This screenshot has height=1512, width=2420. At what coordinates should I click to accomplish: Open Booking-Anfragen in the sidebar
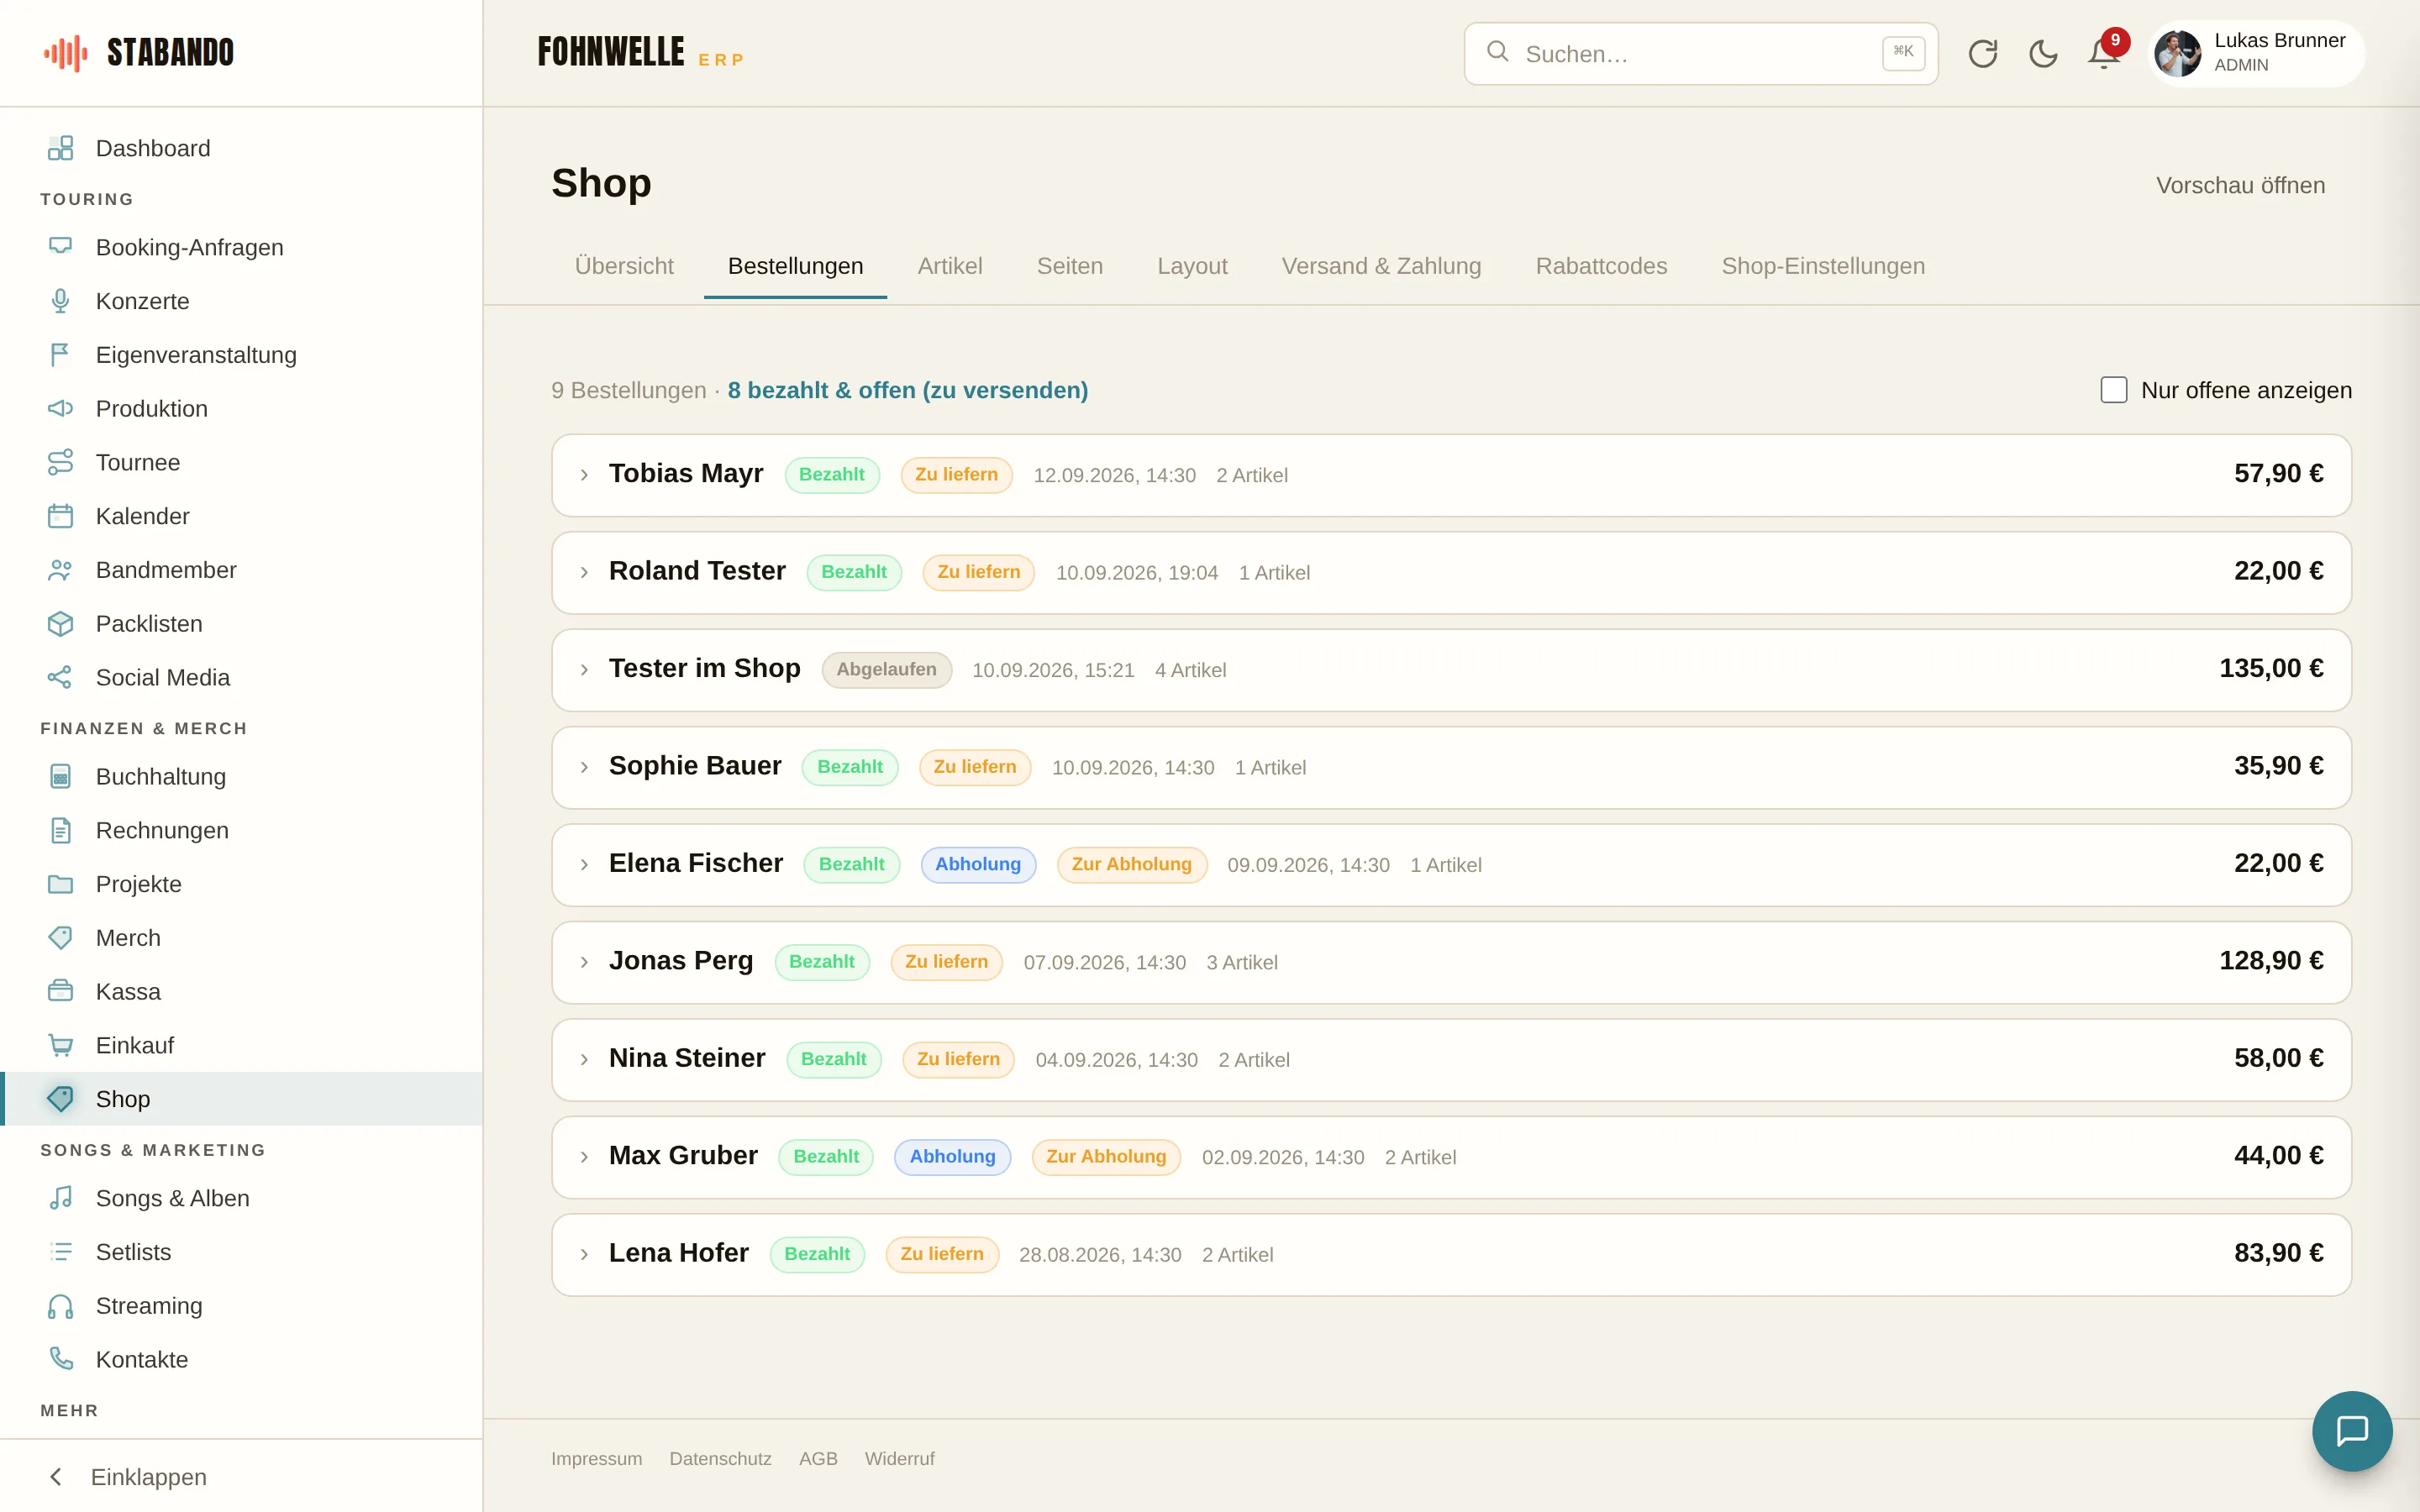pos(241,247)
